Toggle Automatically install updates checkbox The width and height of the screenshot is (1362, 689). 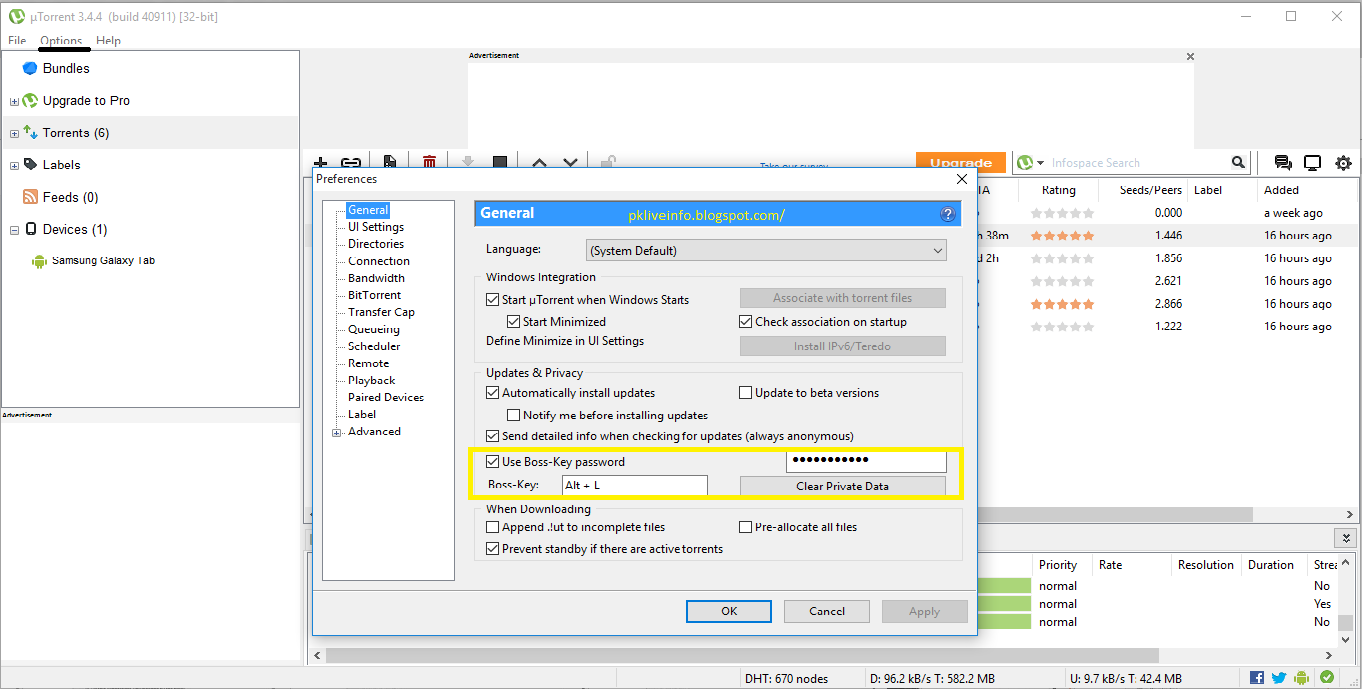pos(492,393)
